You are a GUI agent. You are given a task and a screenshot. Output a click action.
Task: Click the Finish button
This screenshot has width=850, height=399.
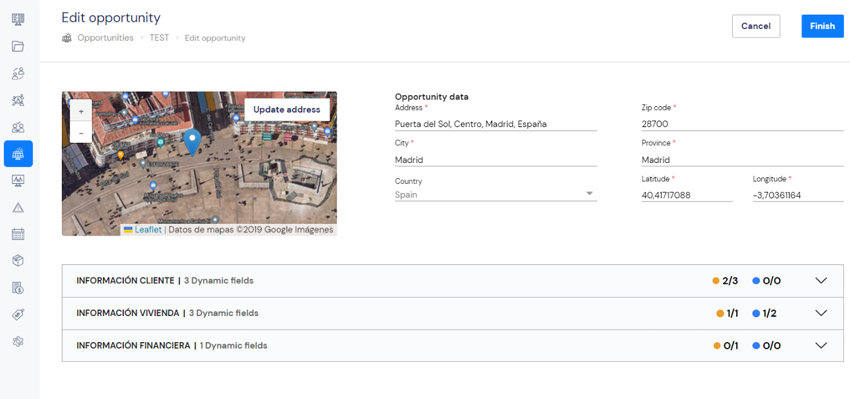[x=822, y=26]
